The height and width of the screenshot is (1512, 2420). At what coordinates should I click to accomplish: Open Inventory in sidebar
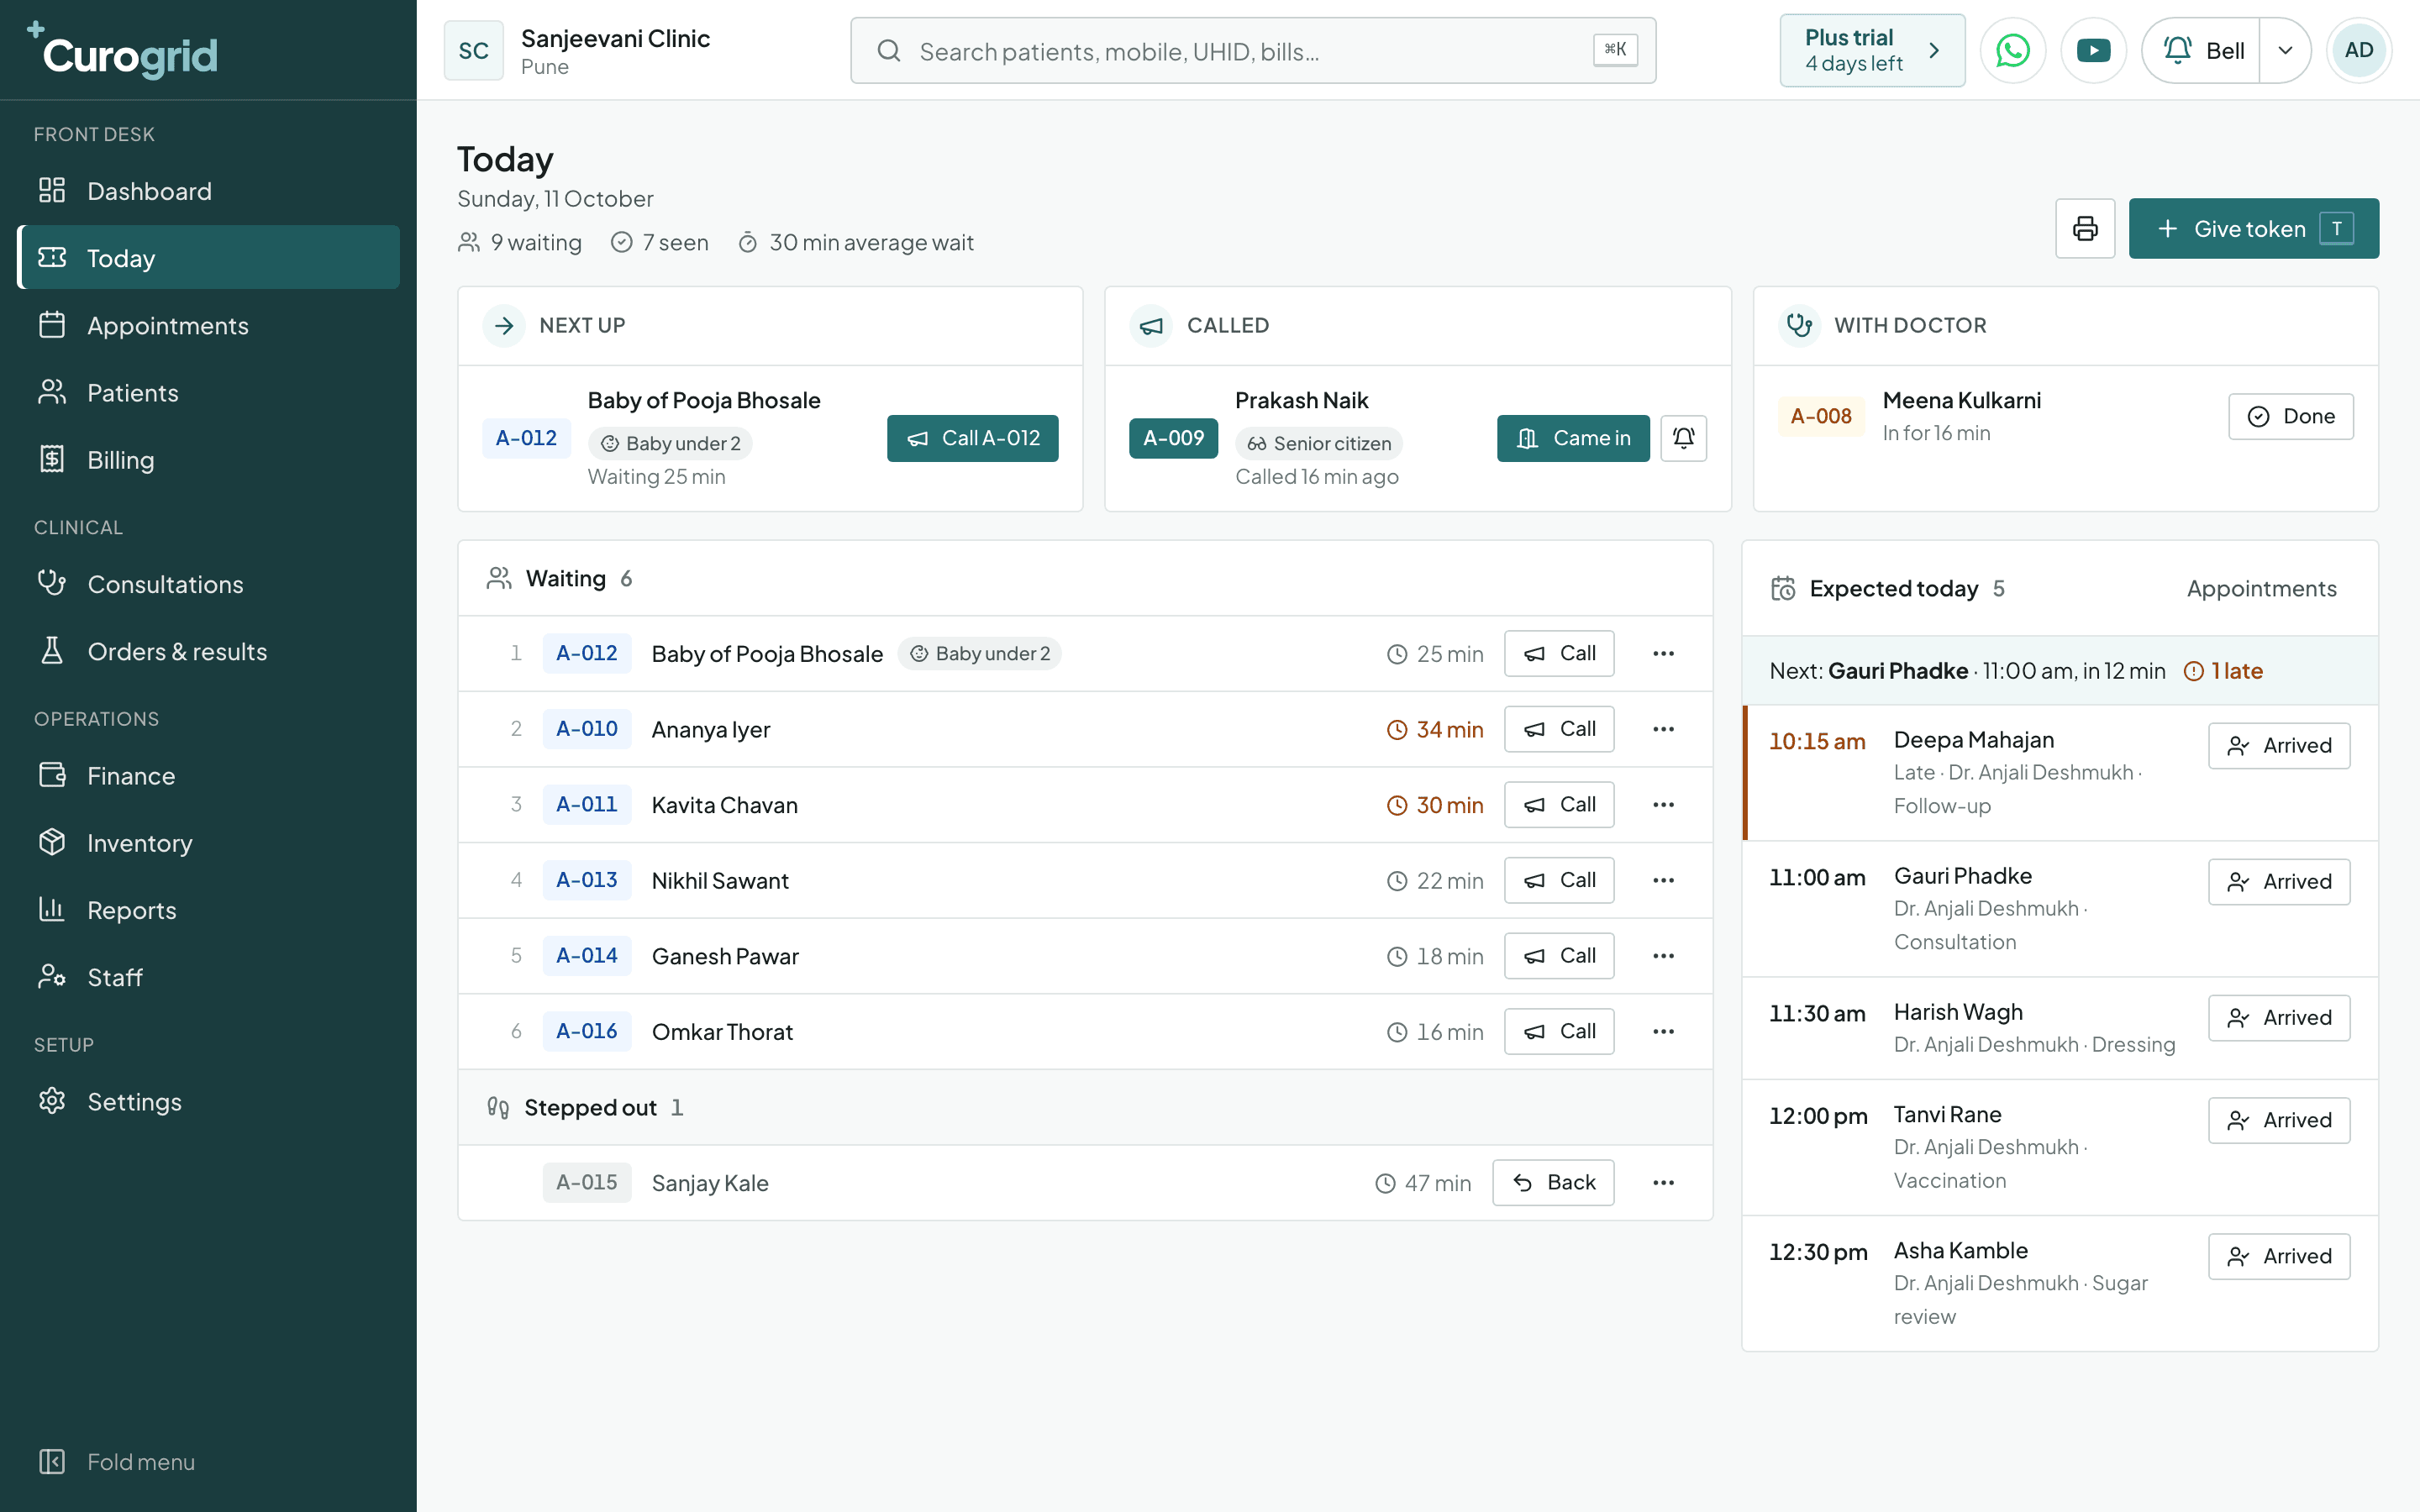click(x=209, y=843)
